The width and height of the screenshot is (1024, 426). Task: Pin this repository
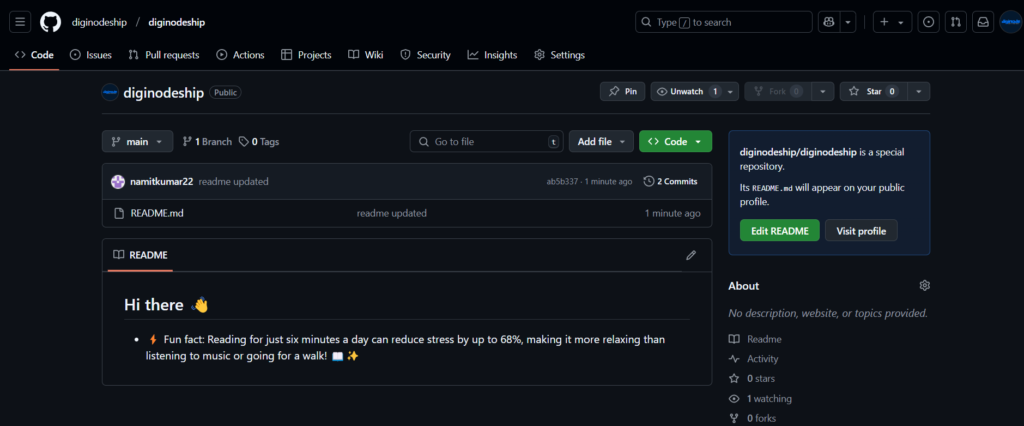pyautogui.click(x=622, y=91)
